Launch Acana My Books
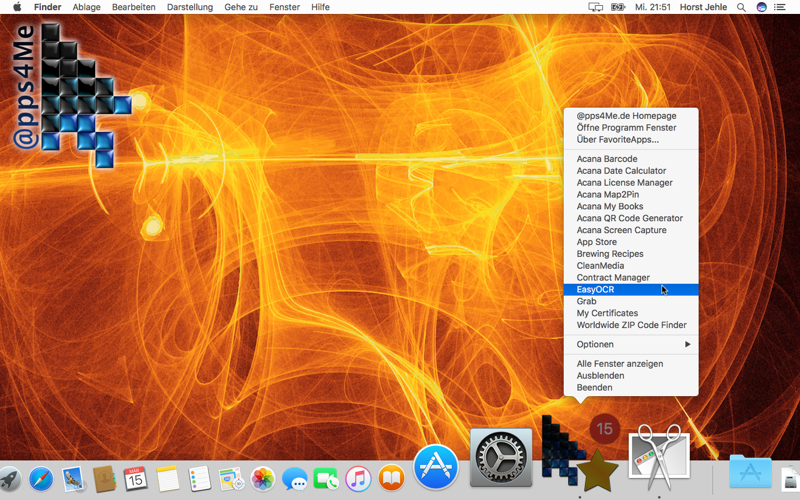This screenshot has width=800, height=500. (x=631, y=206)
